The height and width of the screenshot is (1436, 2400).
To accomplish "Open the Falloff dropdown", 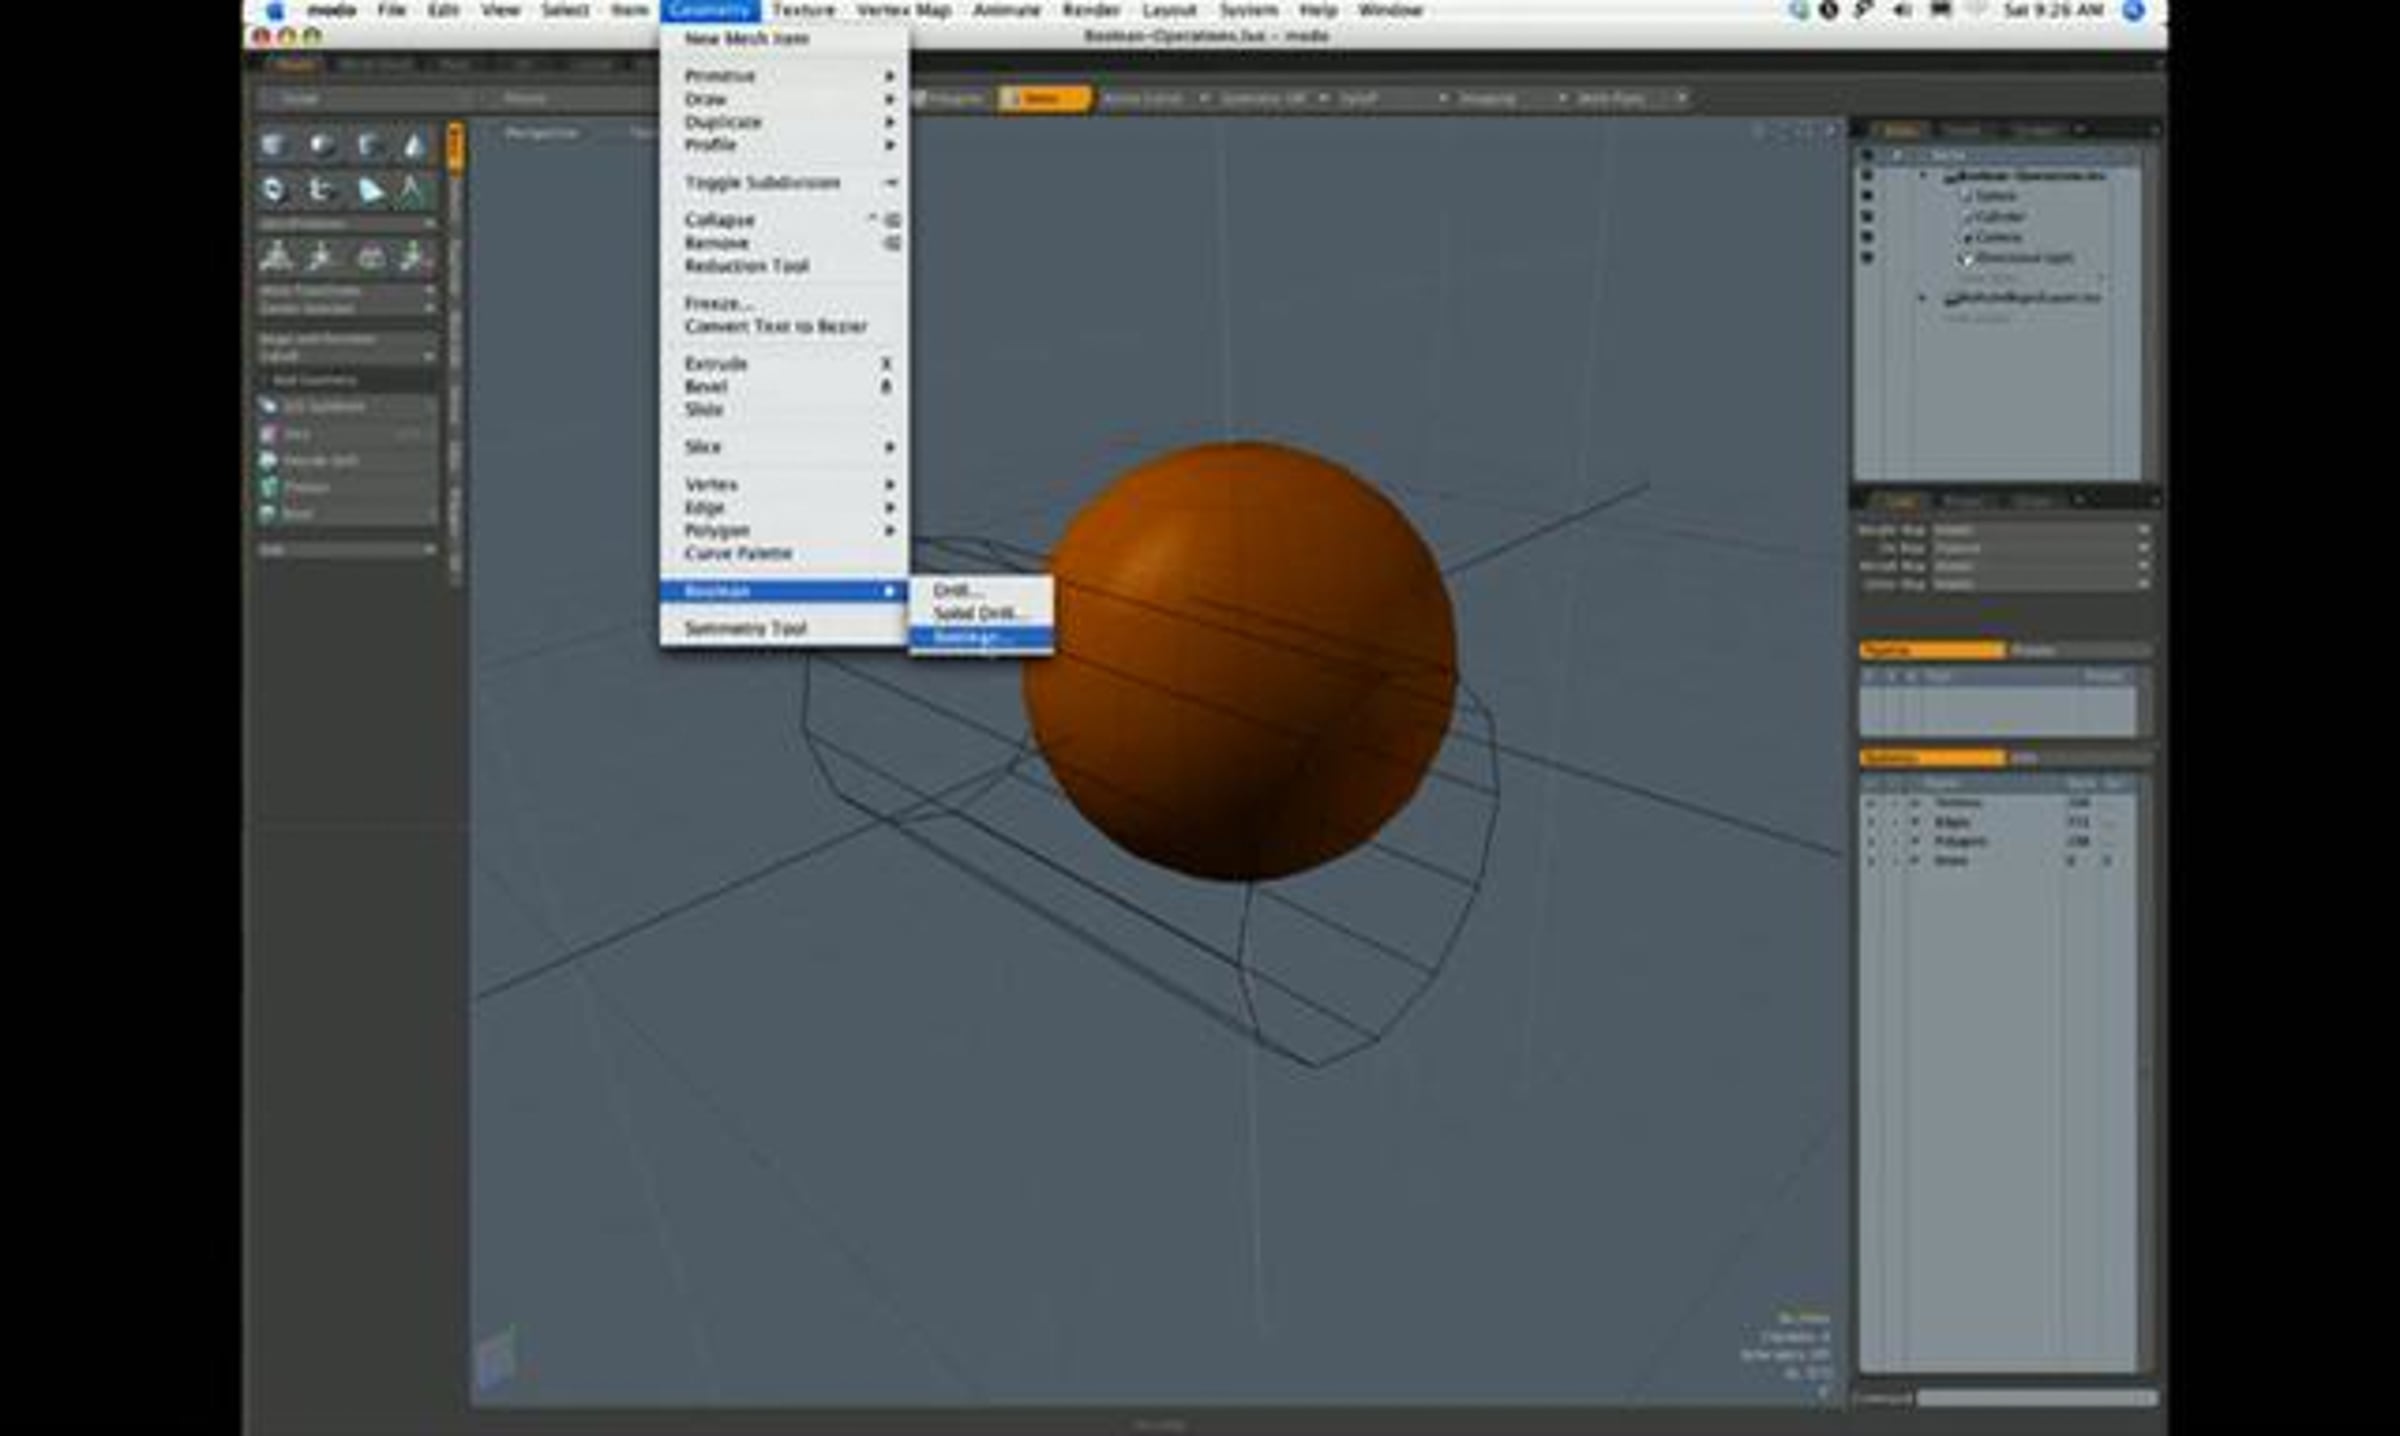I will coord(1393,98).
